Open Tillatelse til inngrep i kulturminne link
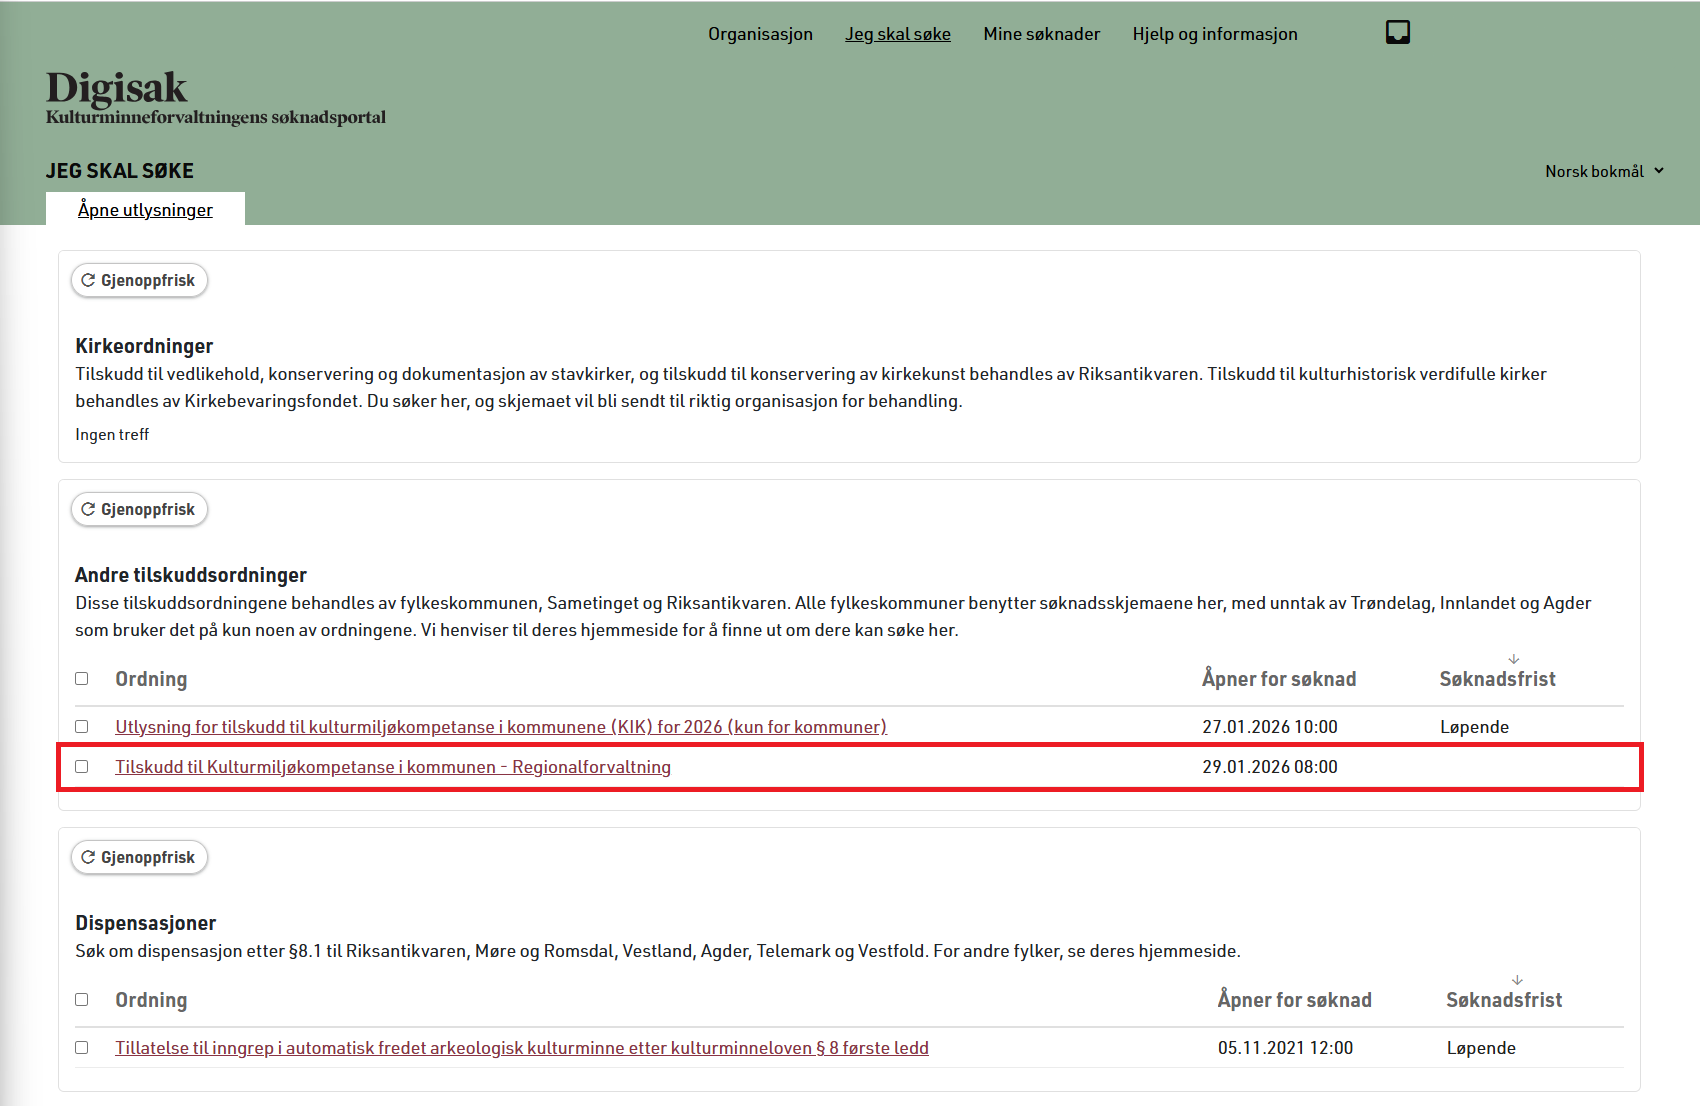Viewport: 1700px width, 1106px height. (521, 1048)
